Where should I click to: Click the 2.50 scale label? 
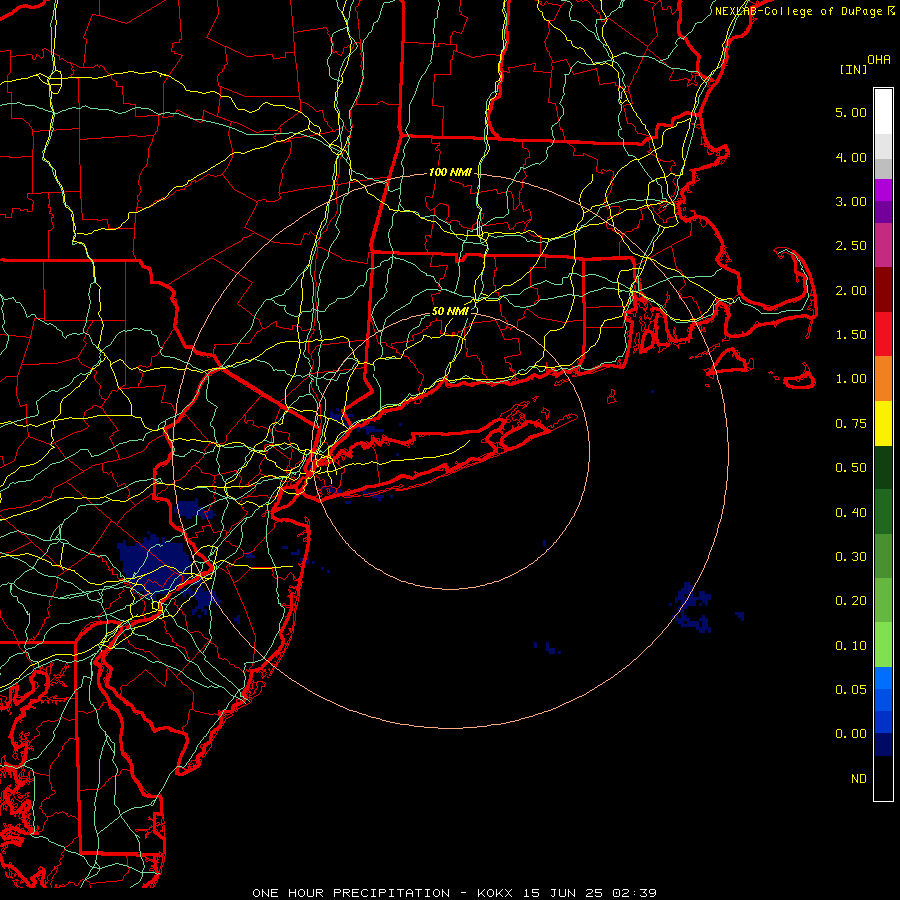click(851, 245)
